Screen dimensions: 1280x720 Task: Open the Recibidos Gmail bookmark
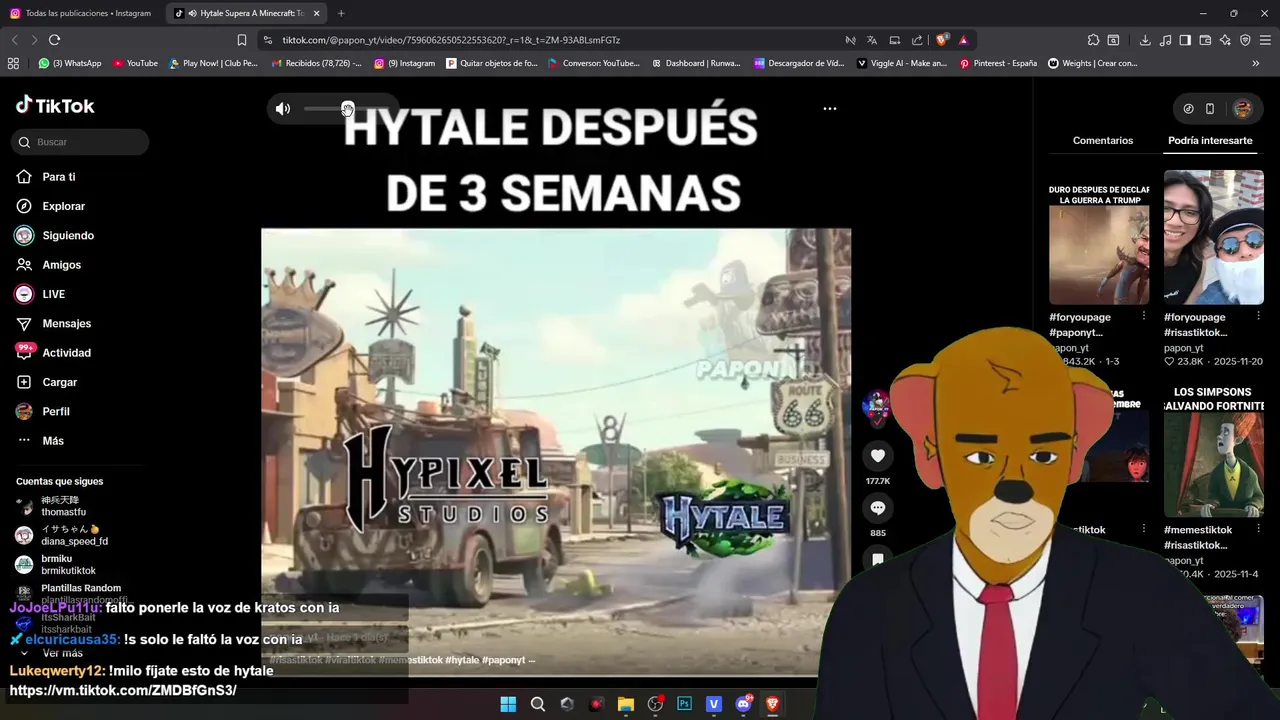tap(316, 63)
